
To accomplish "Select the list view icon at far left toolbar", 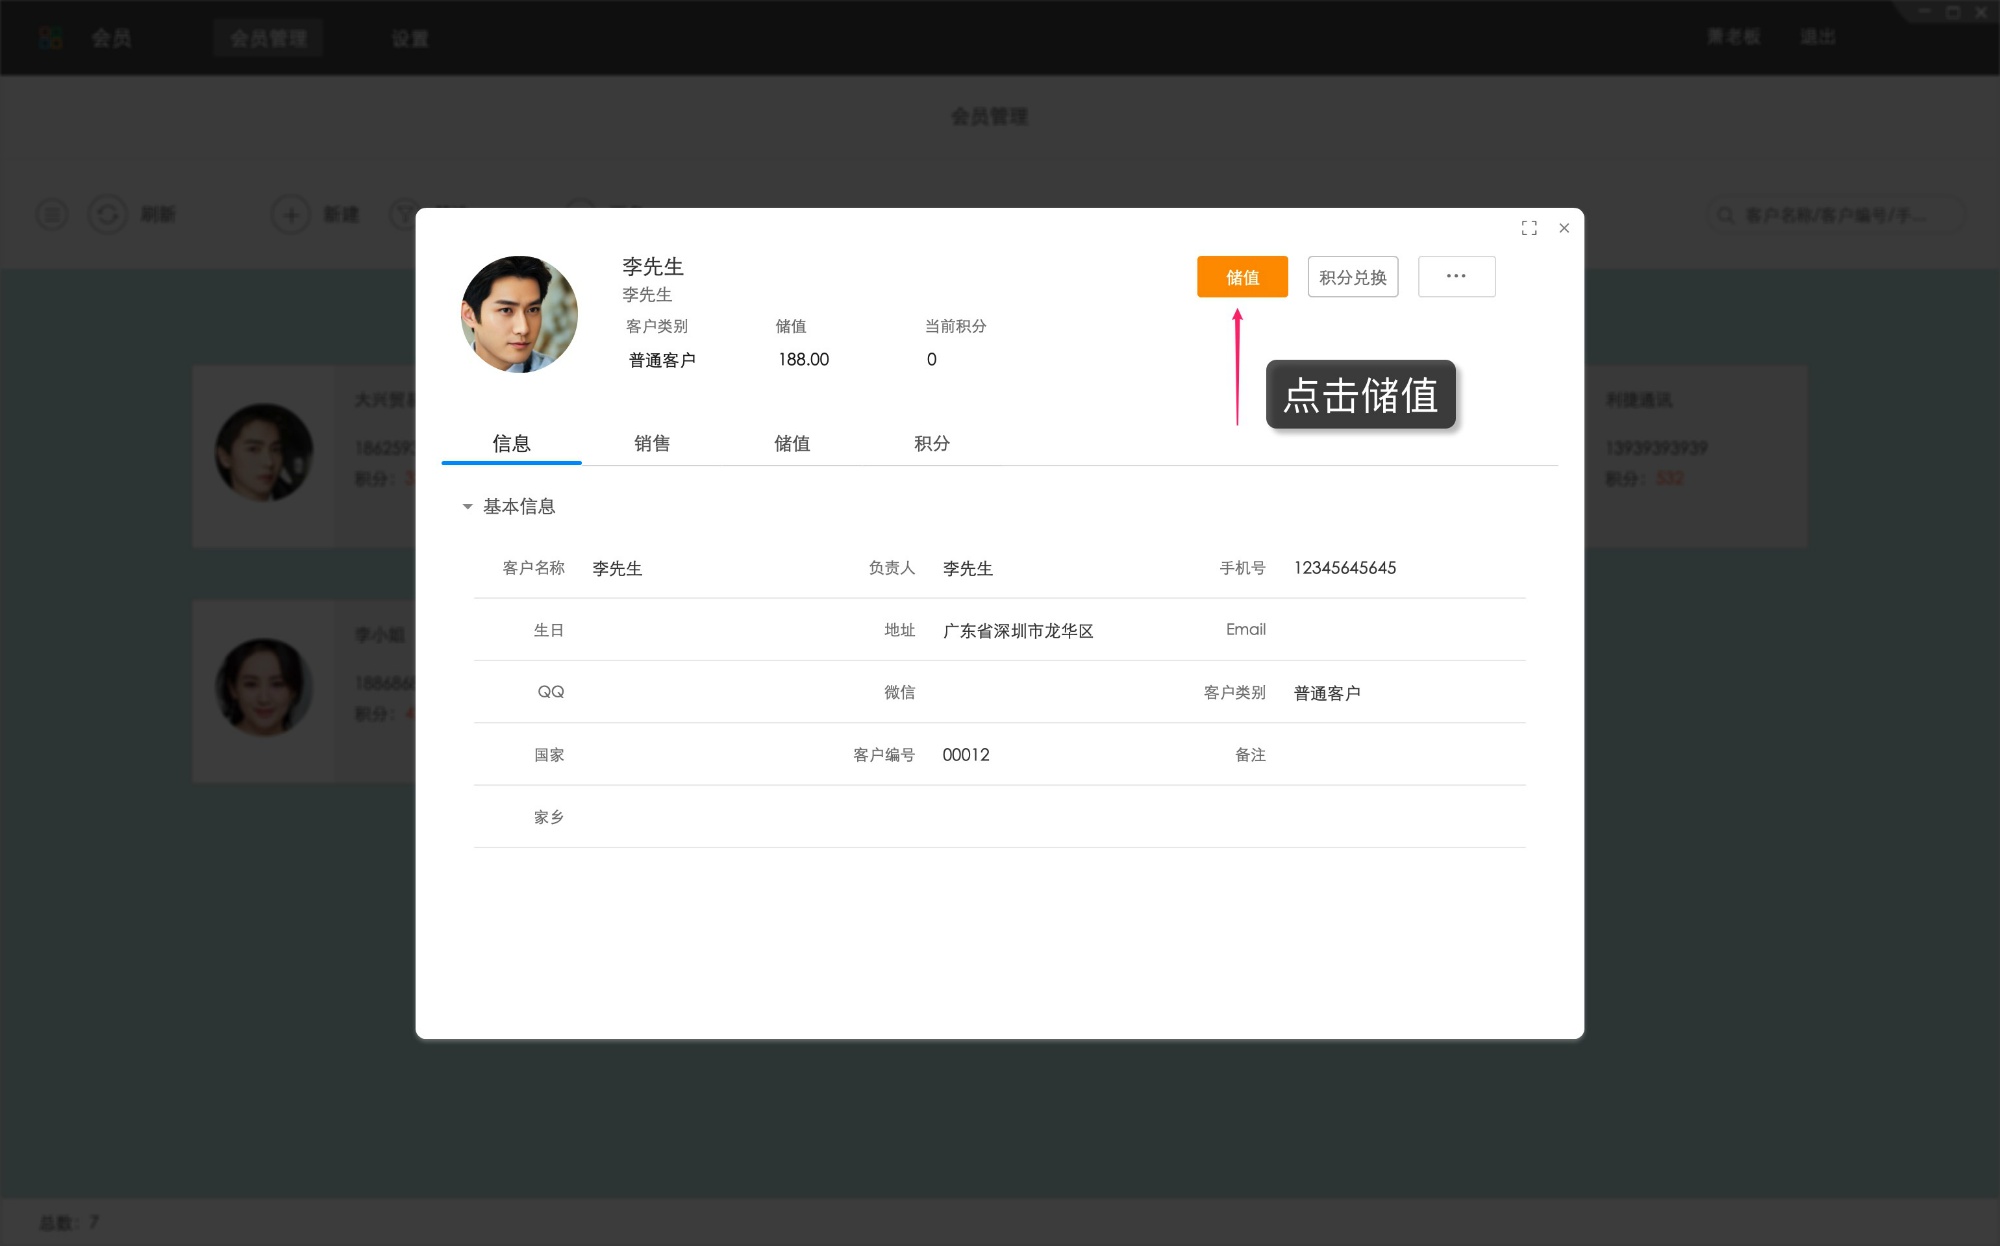I will (x=51, y=214).
